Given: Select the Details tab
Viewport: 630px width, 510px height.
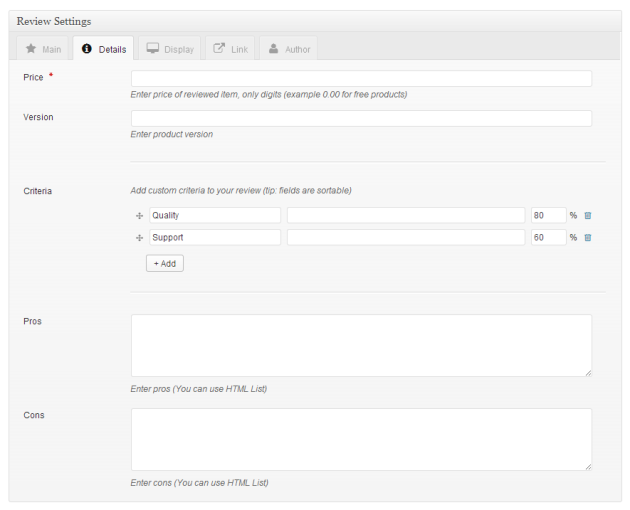Looking at the screenshot, I should tap(103, 49).
